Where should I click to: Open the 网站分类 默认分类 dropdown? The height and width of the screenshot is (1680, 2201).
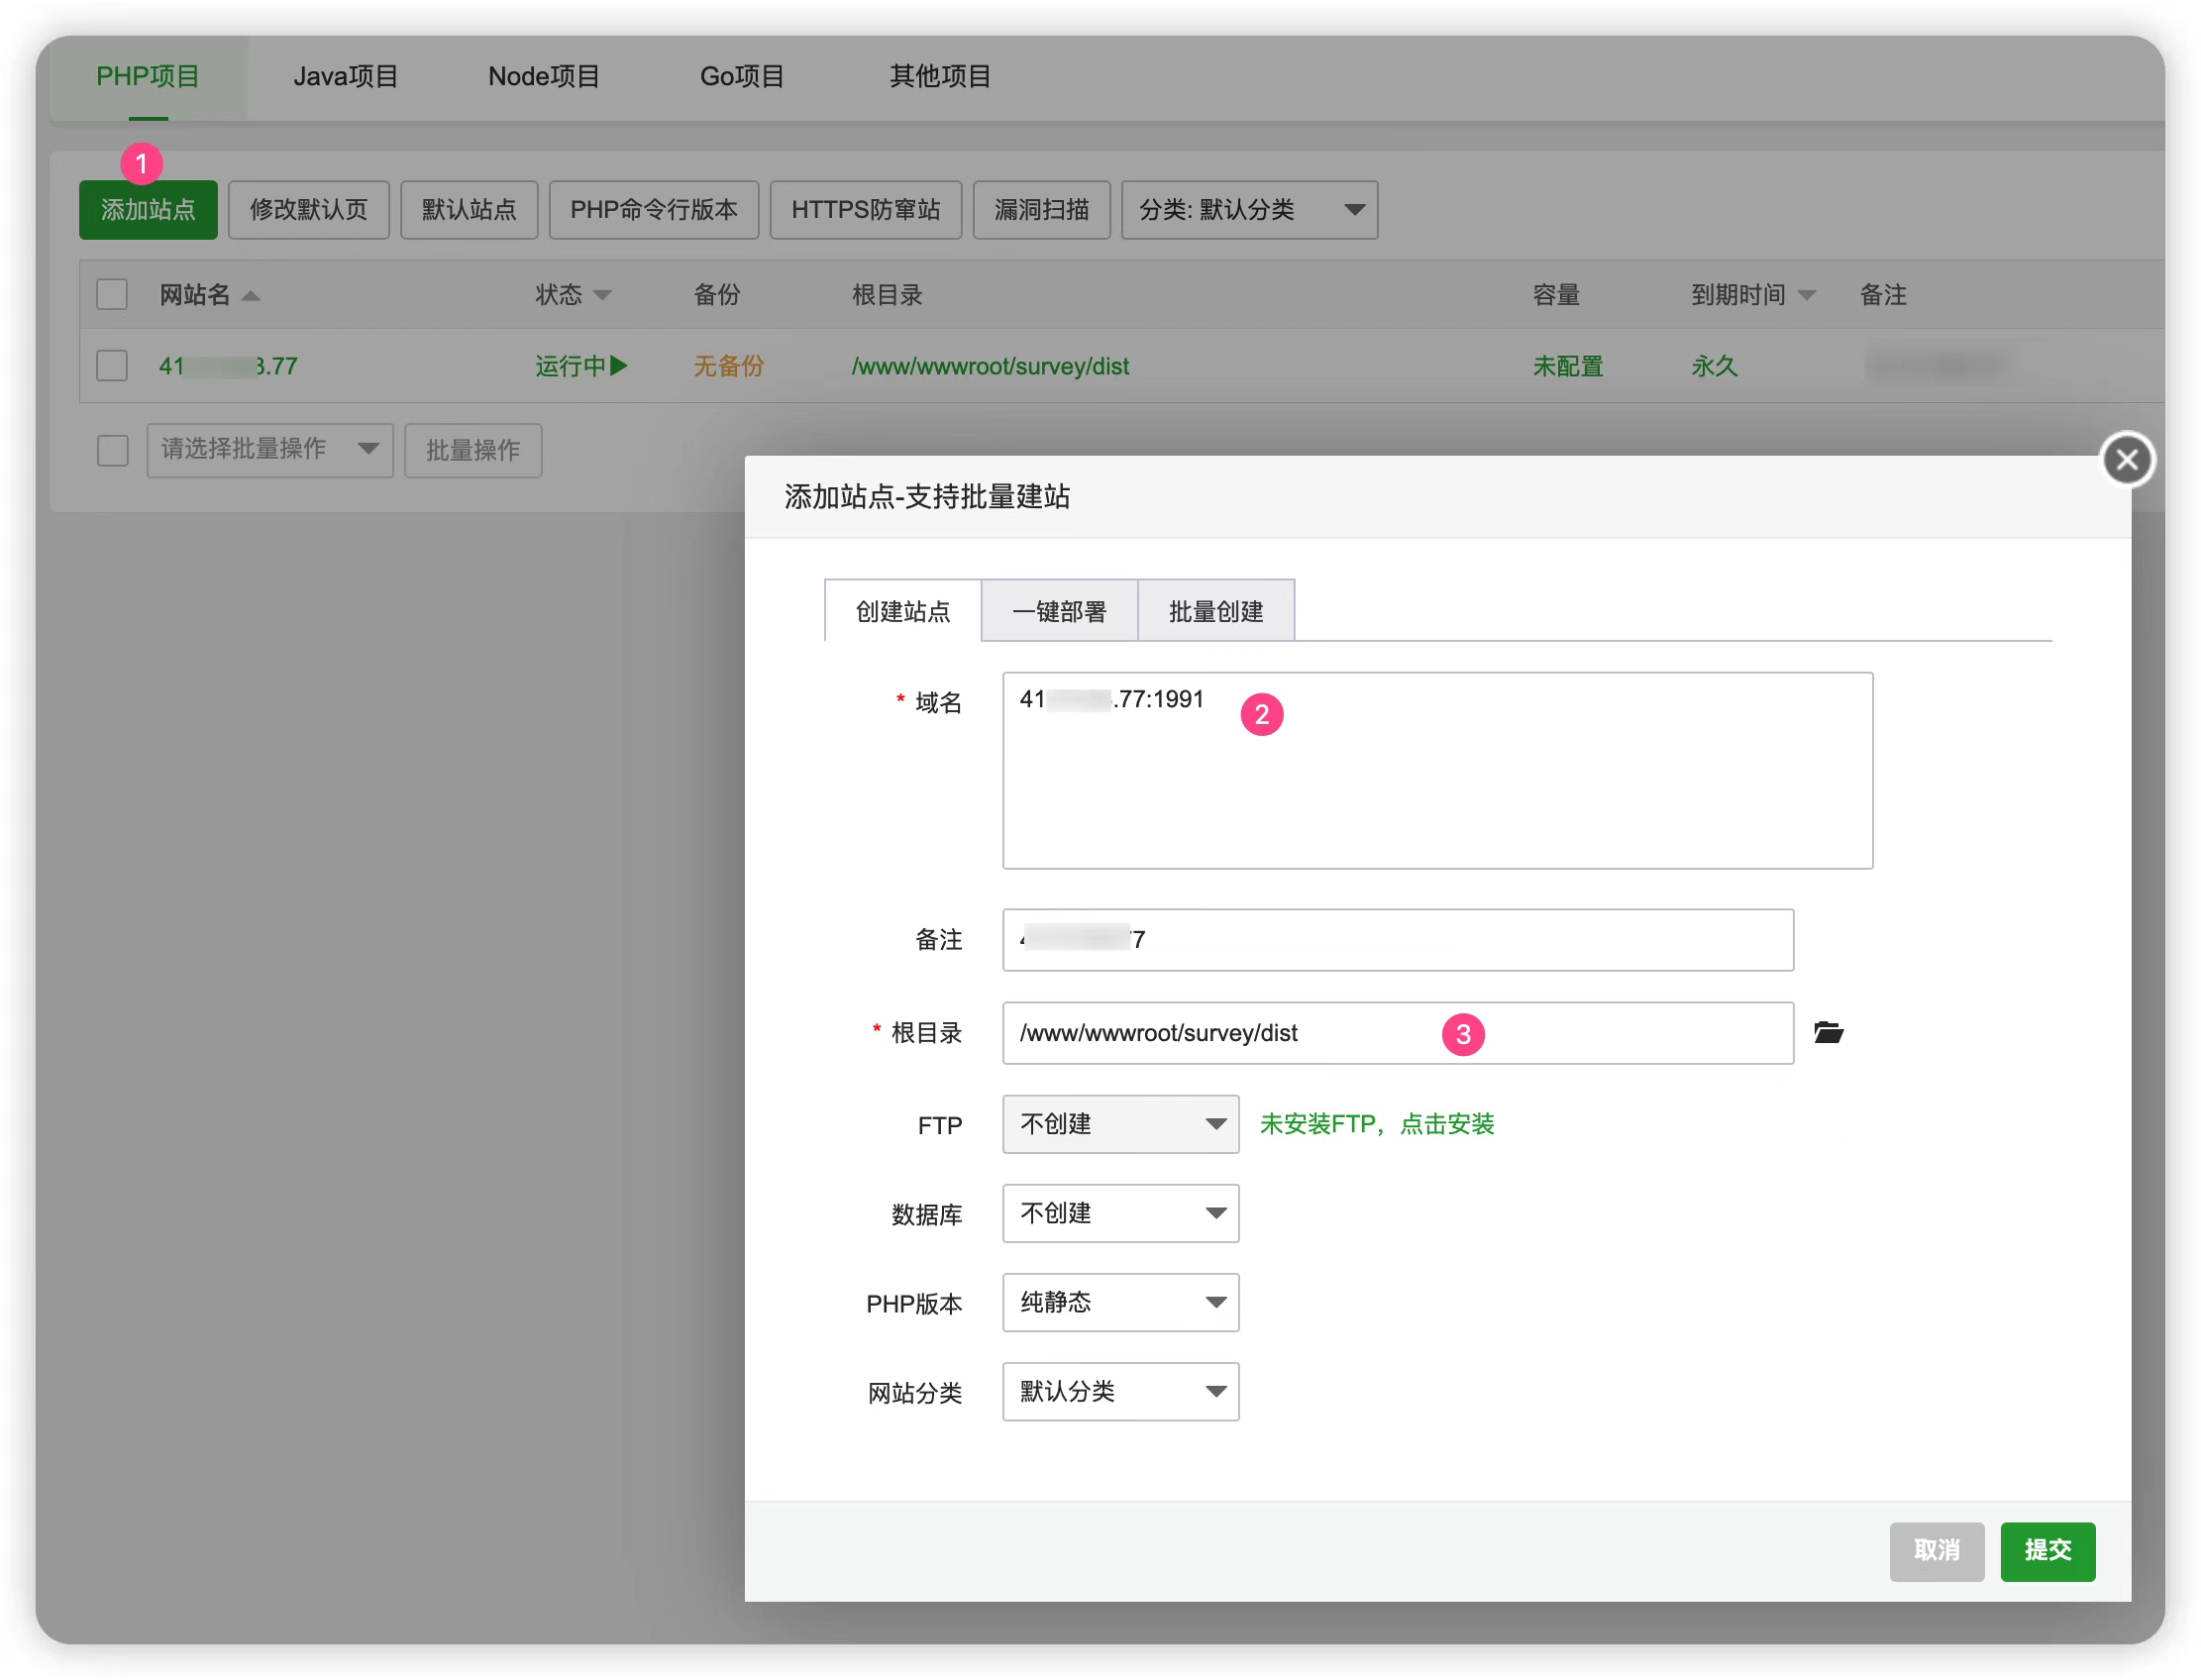[1120, 1391]
